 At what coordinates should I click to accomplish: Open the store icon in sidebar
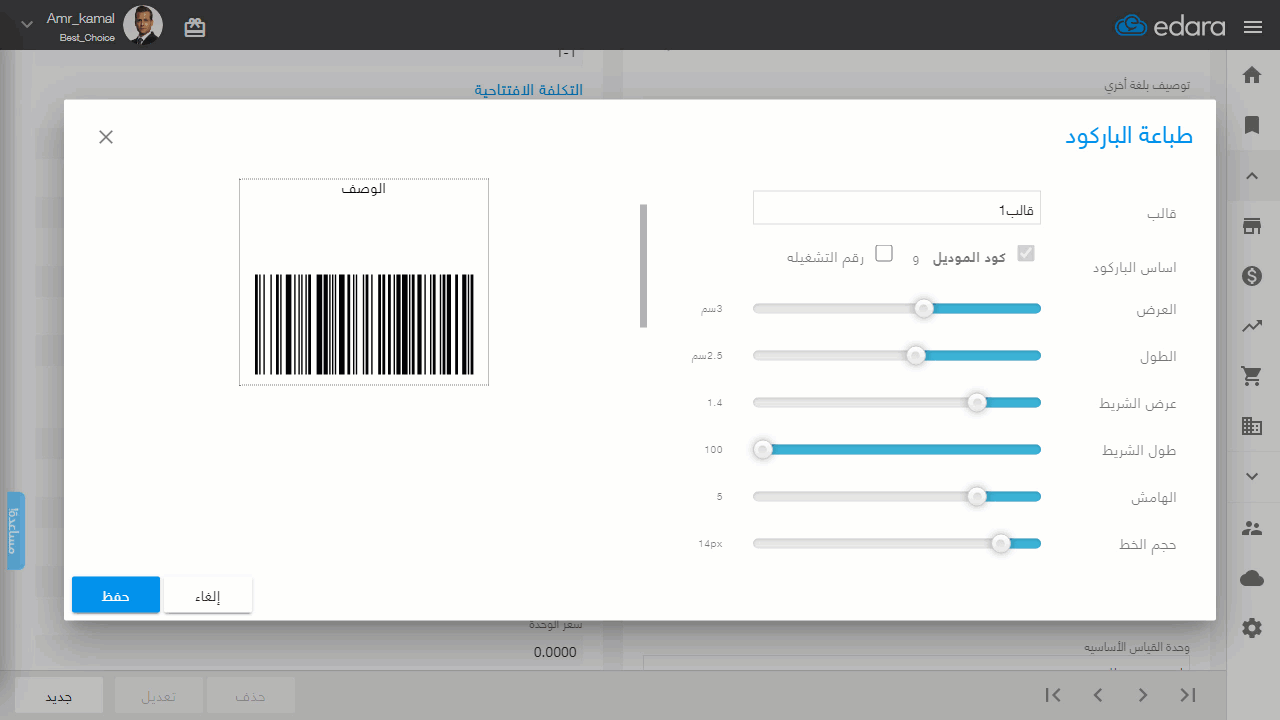[x=1251, y=227]
